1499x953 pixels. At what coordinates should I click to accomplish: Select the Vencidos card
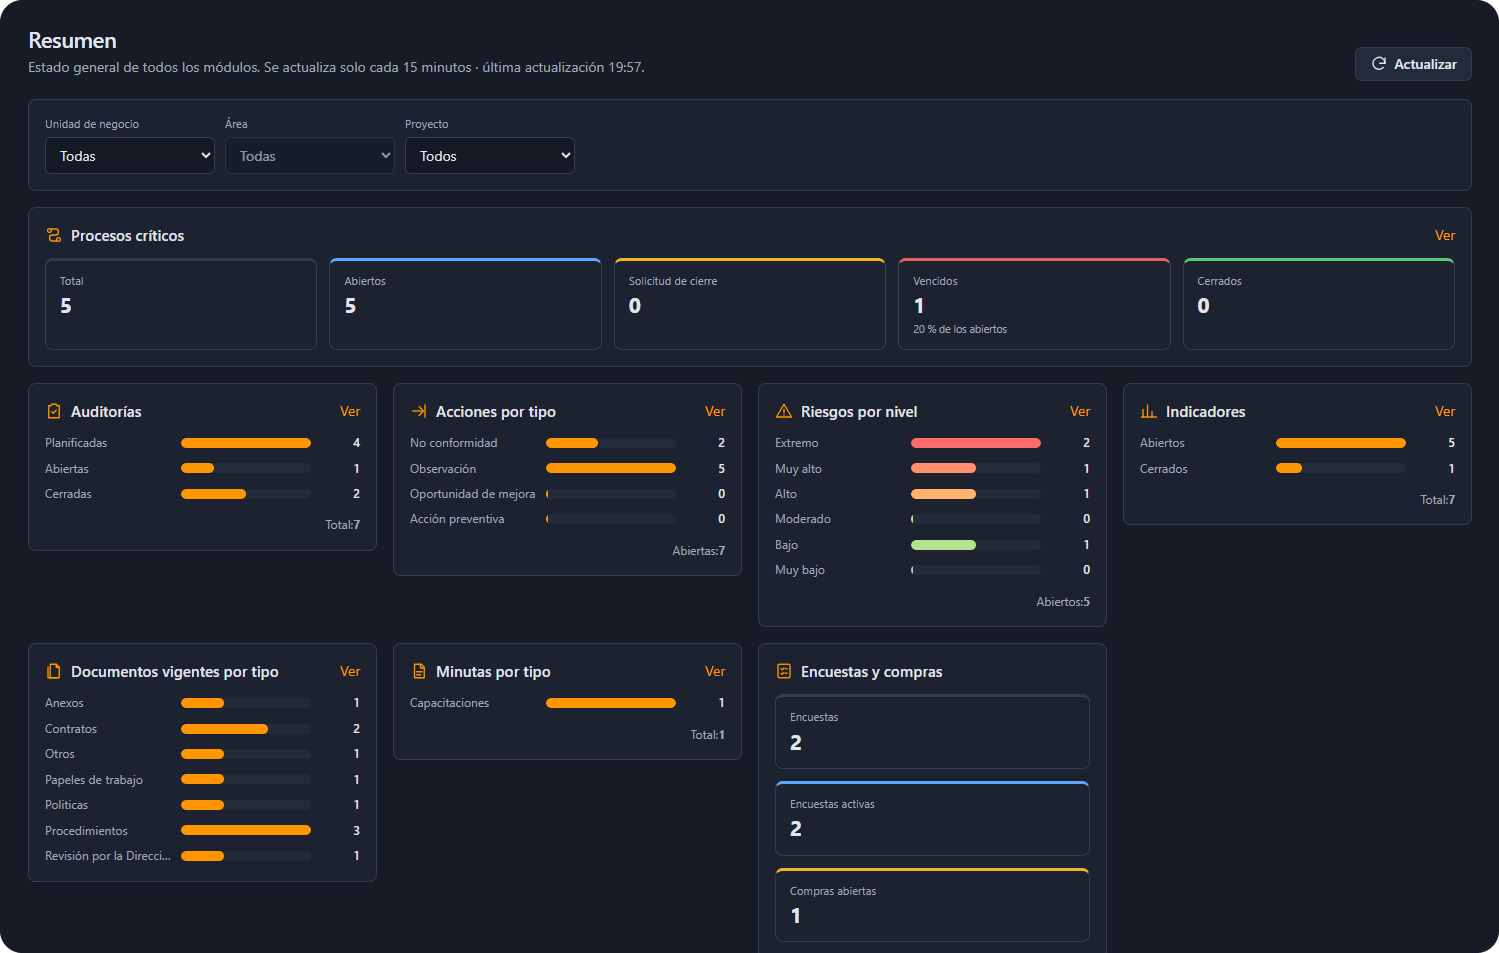1034,304
